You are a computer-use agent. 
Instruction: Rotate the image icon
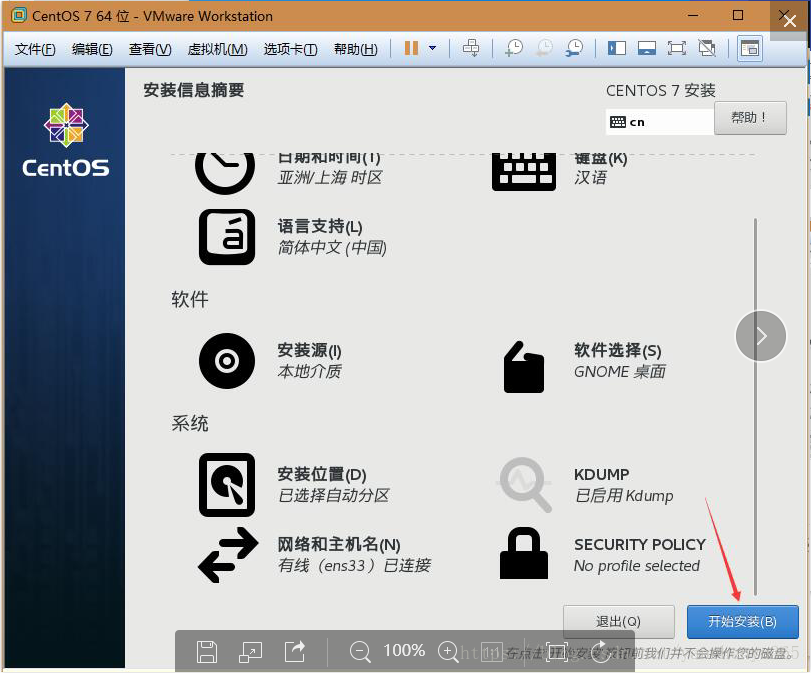coord(600,651)
